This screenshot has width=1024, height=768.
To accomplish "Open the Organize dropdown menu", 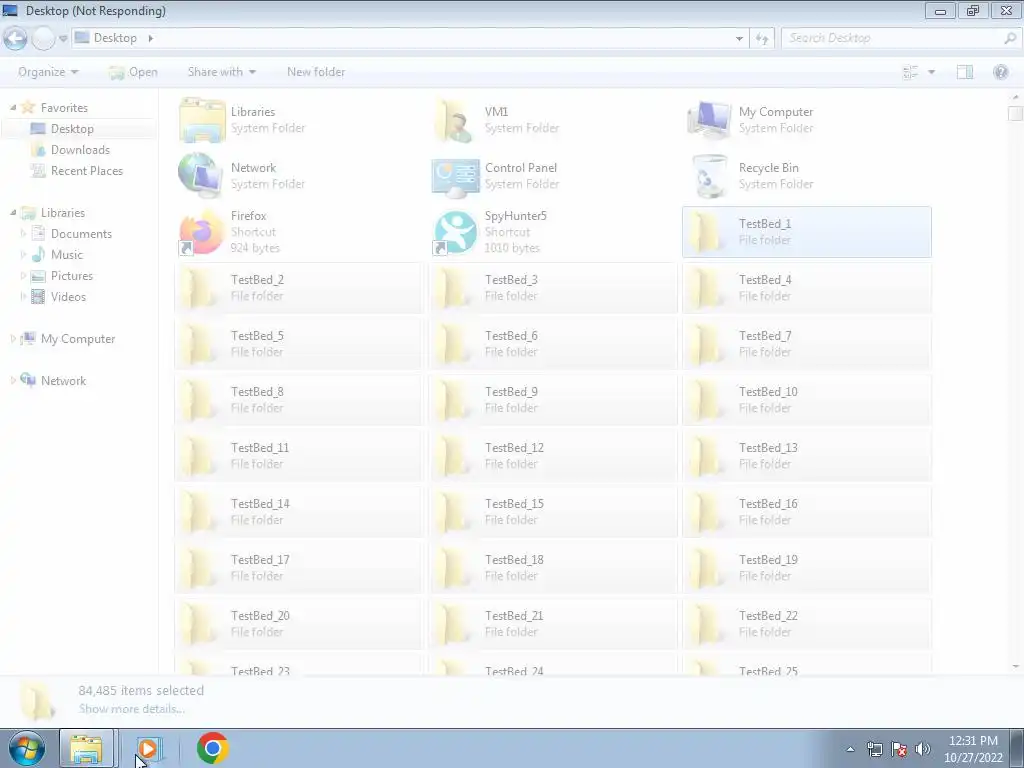I will tap(48, 72).
